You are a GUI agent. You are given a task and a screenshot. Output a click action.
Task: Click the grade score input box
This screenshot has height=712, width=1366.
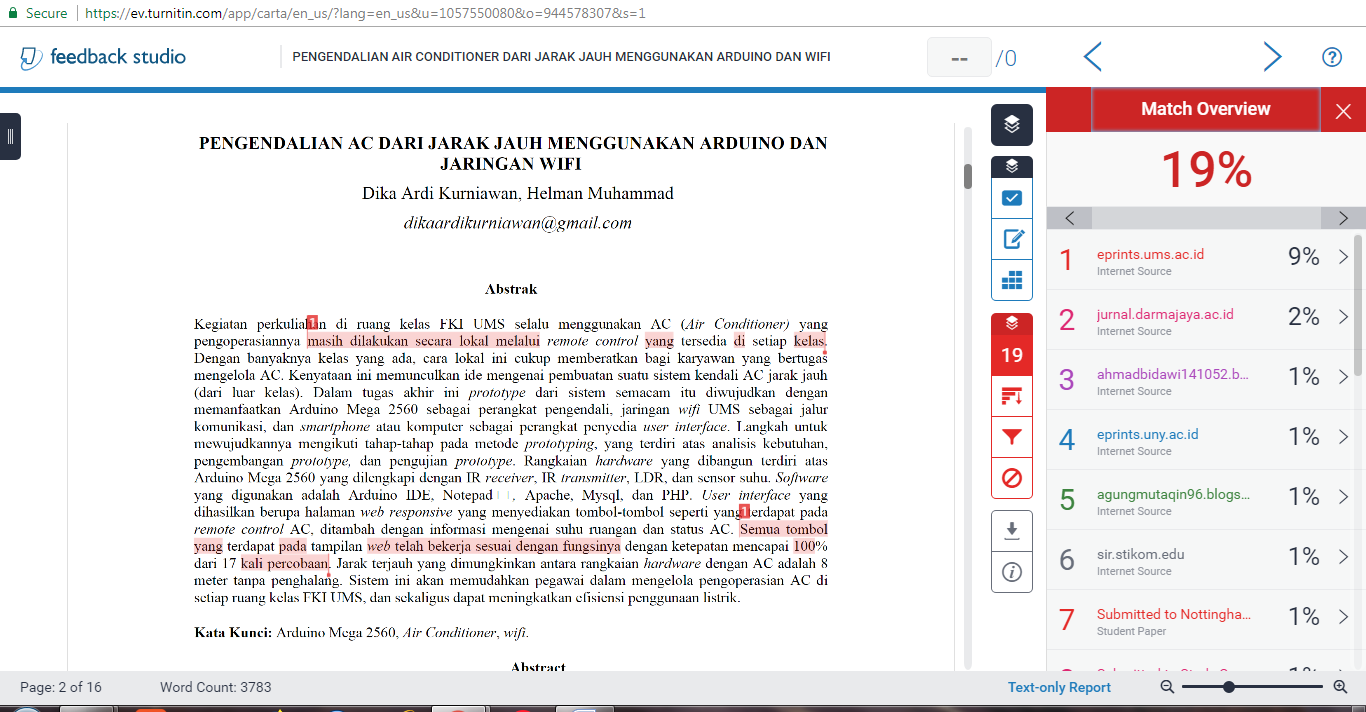point(959,58)
